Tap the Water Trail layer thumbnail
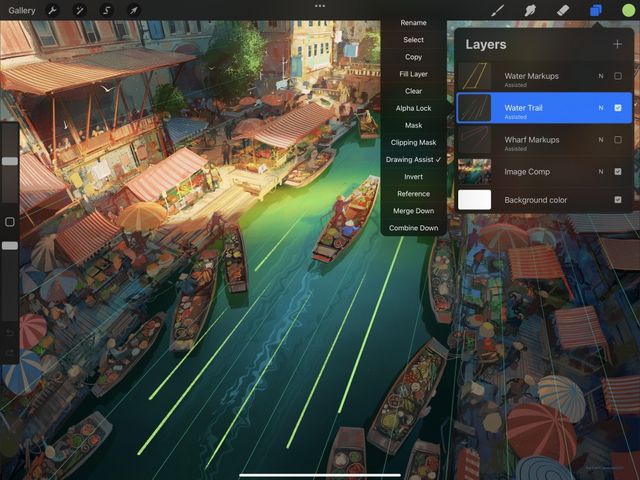The image size is (640, 480). pos(474,108)
